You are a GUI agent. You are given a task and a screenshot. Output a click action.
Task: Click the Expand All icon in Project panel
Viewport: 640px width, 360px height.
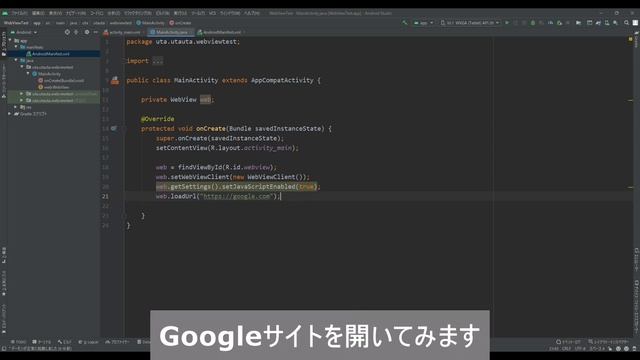click(76, 32)
